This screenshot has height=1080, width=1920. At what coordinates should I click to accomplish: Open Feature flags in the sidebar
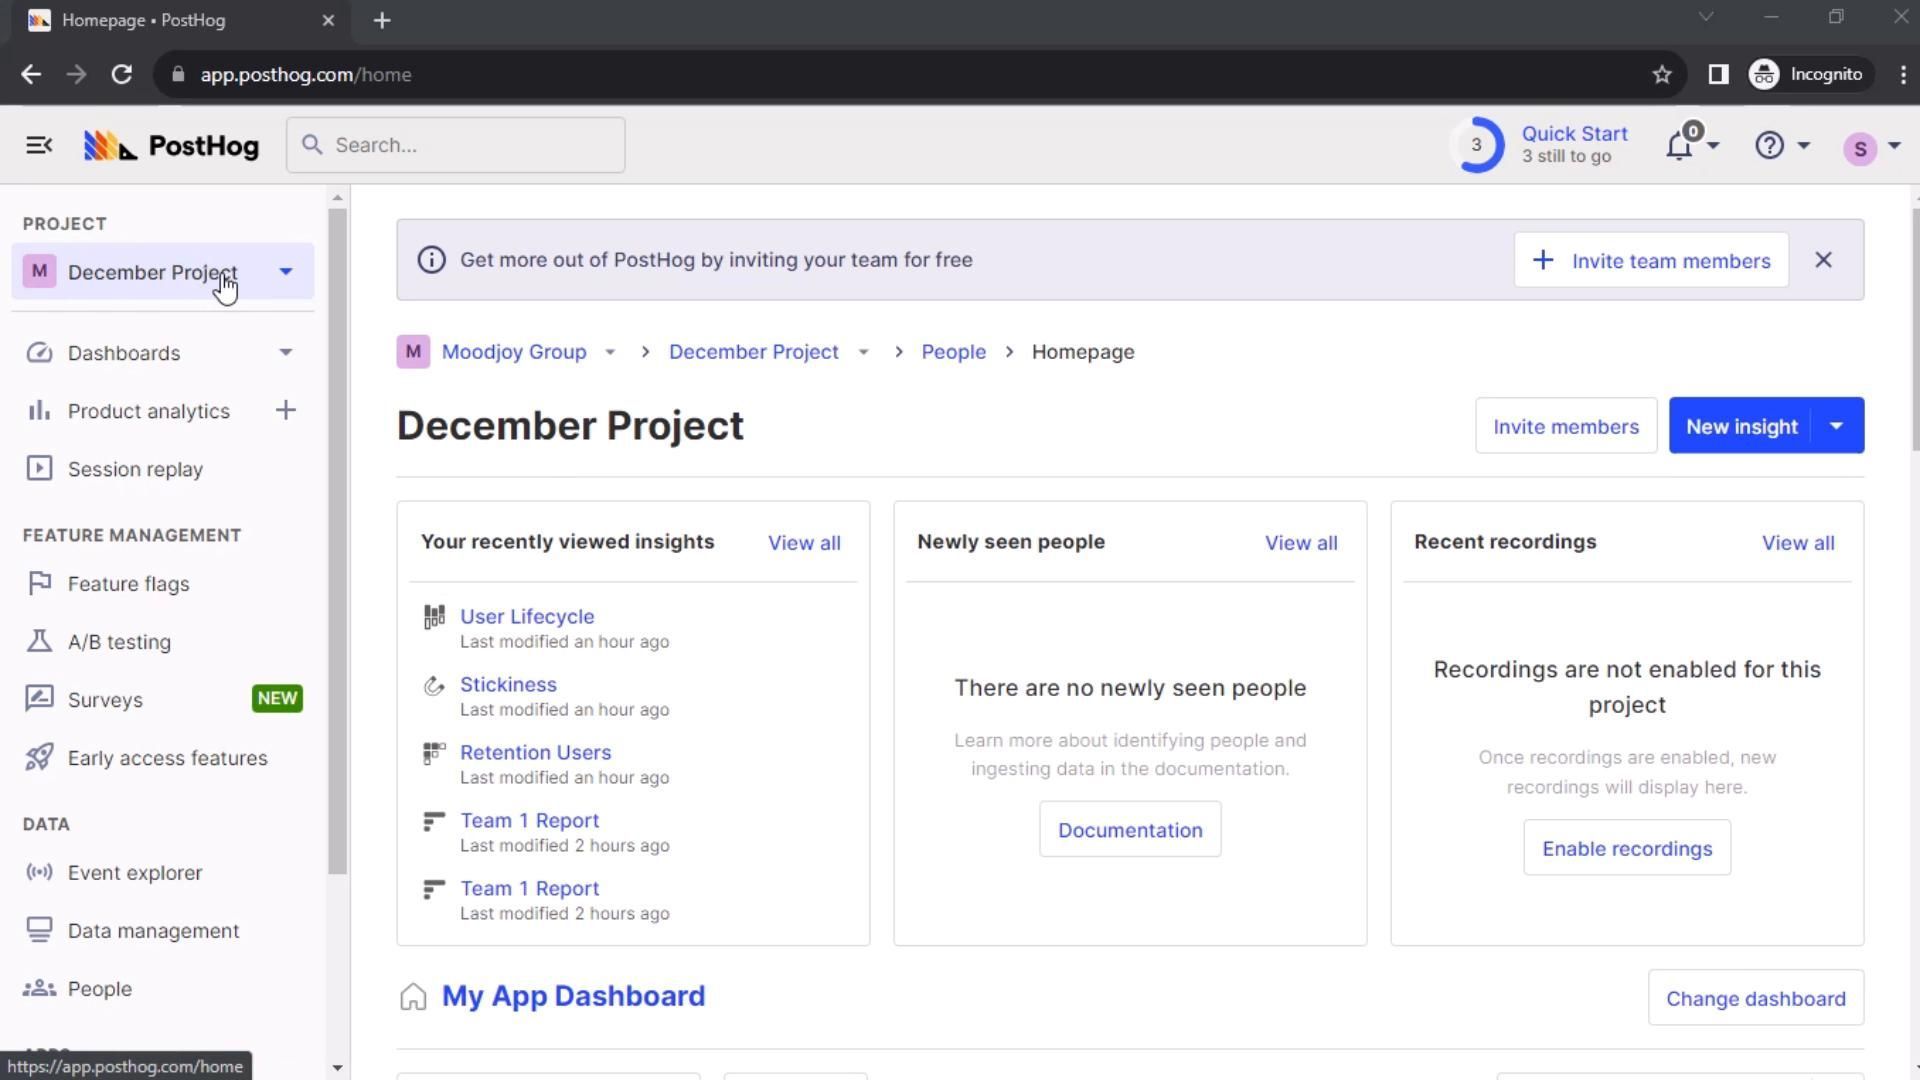(x=128, y=584)
